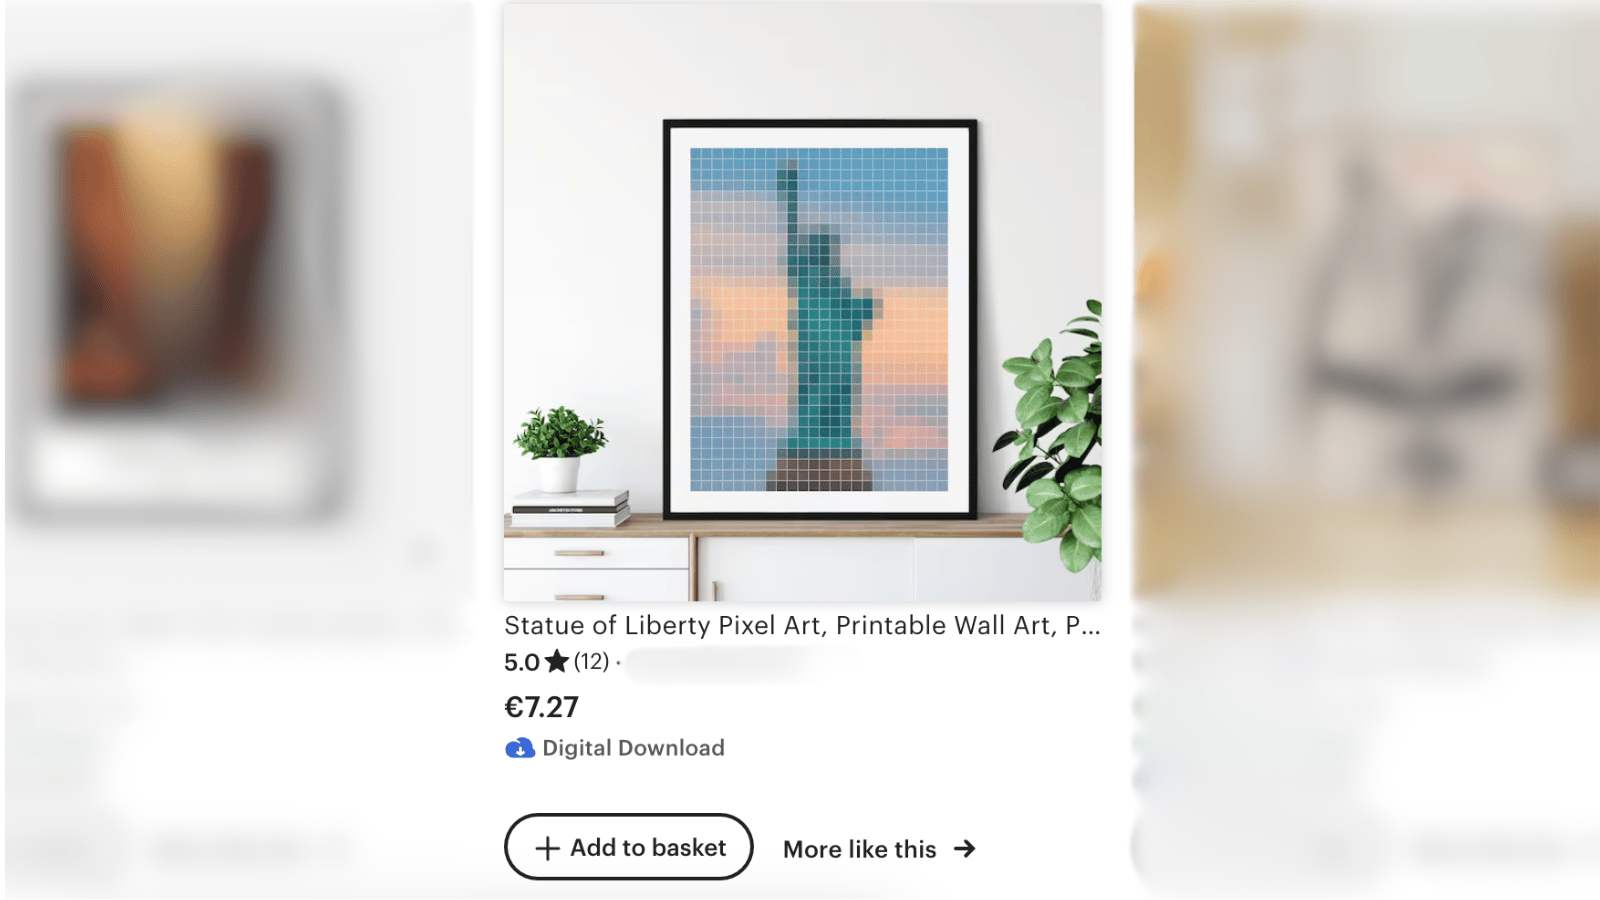This screenshot has width=1600, height=900.
Task: Click the €7.27 price
Action: pyautogui.click(x=541, y=707)
